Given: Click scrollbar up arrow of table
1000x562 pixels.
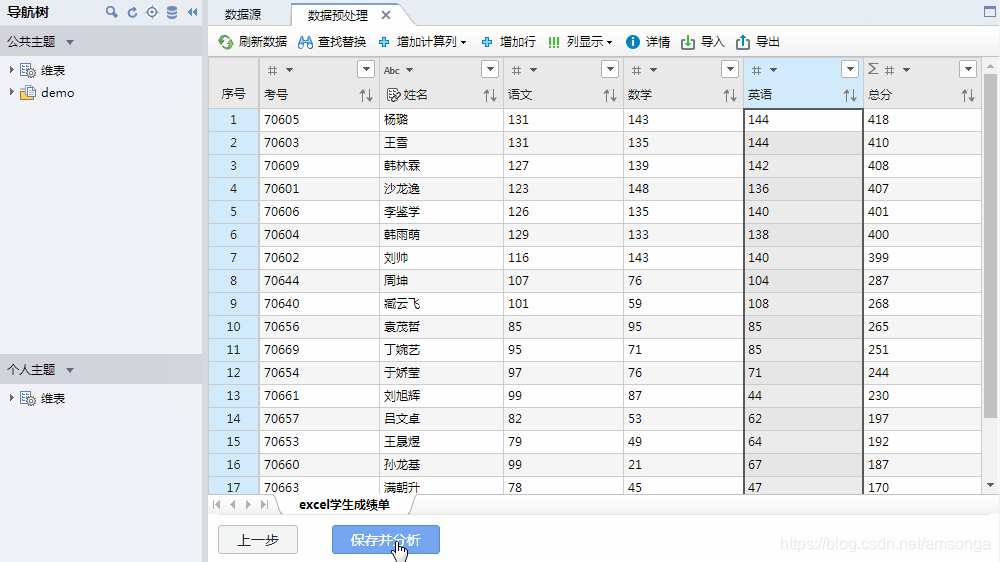Looking at the screenshot, I should 990,66.
